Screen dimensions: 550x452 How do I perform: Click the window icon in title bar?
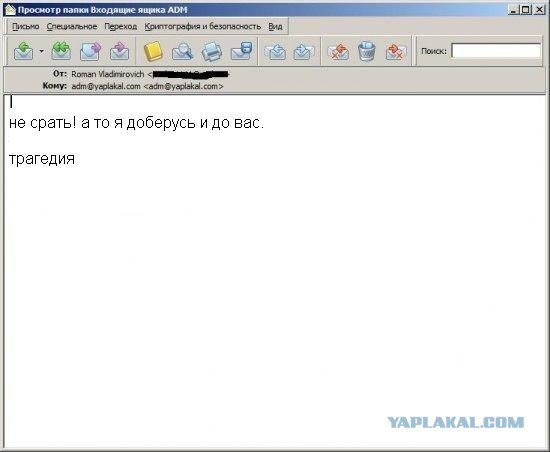[11, 10]
